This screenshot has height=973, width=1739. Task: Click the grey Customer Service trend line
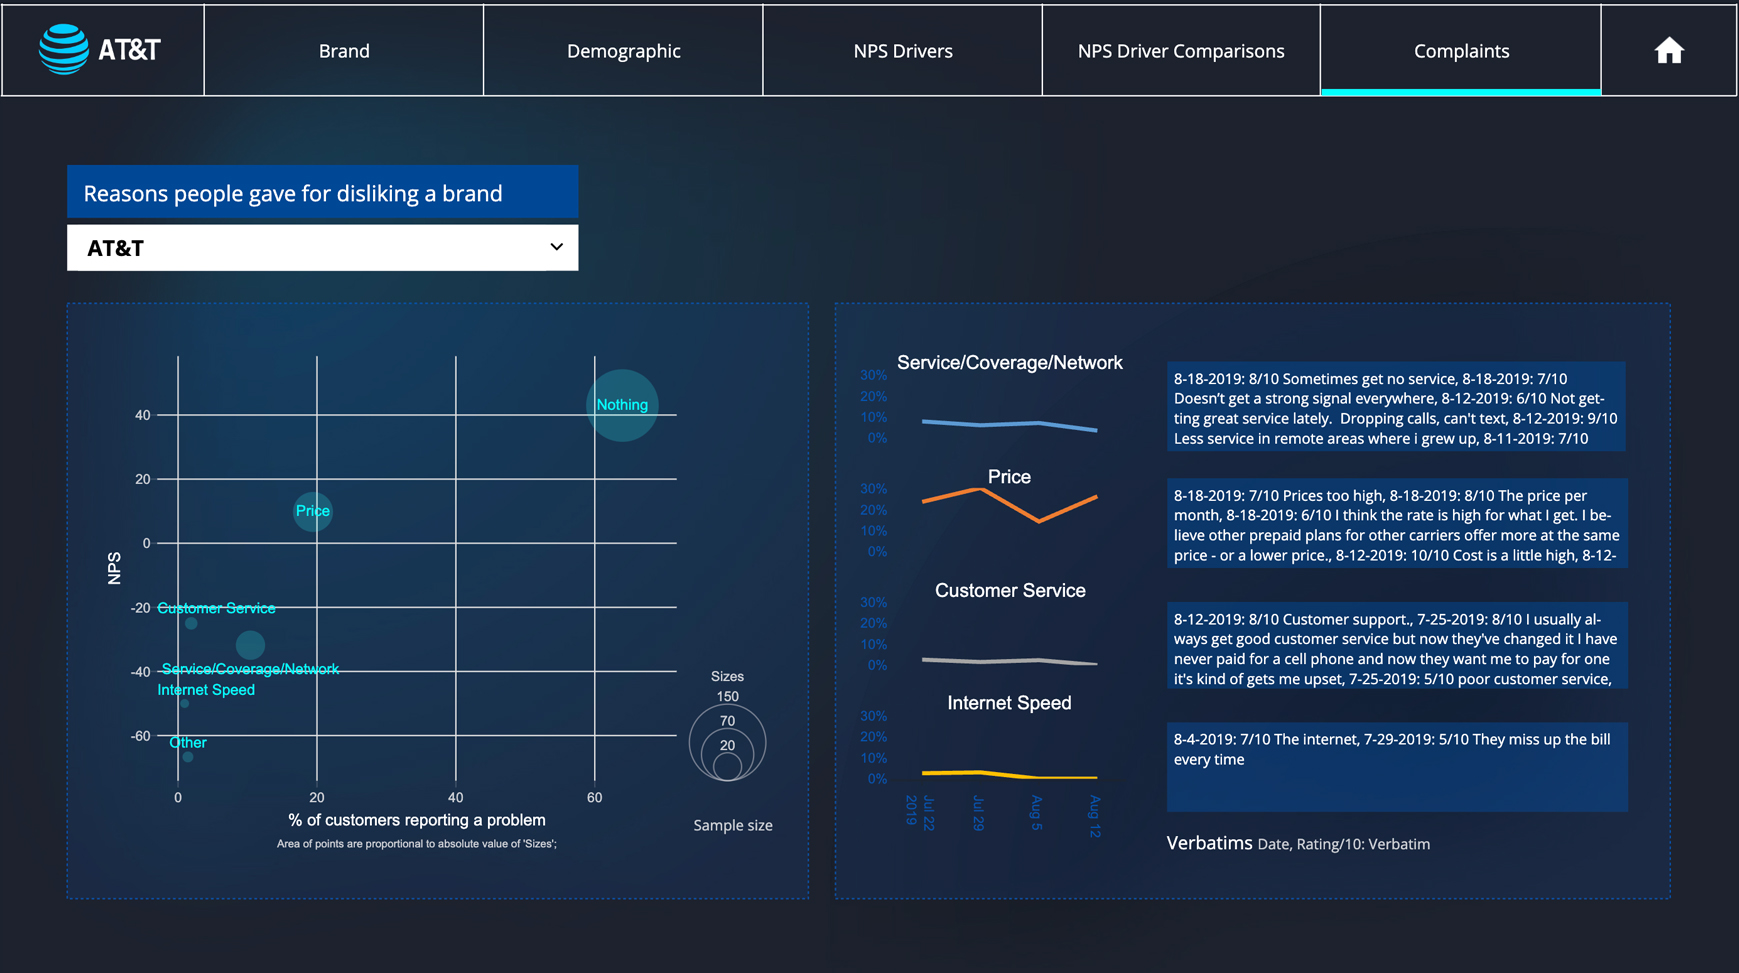(1009, 661)
